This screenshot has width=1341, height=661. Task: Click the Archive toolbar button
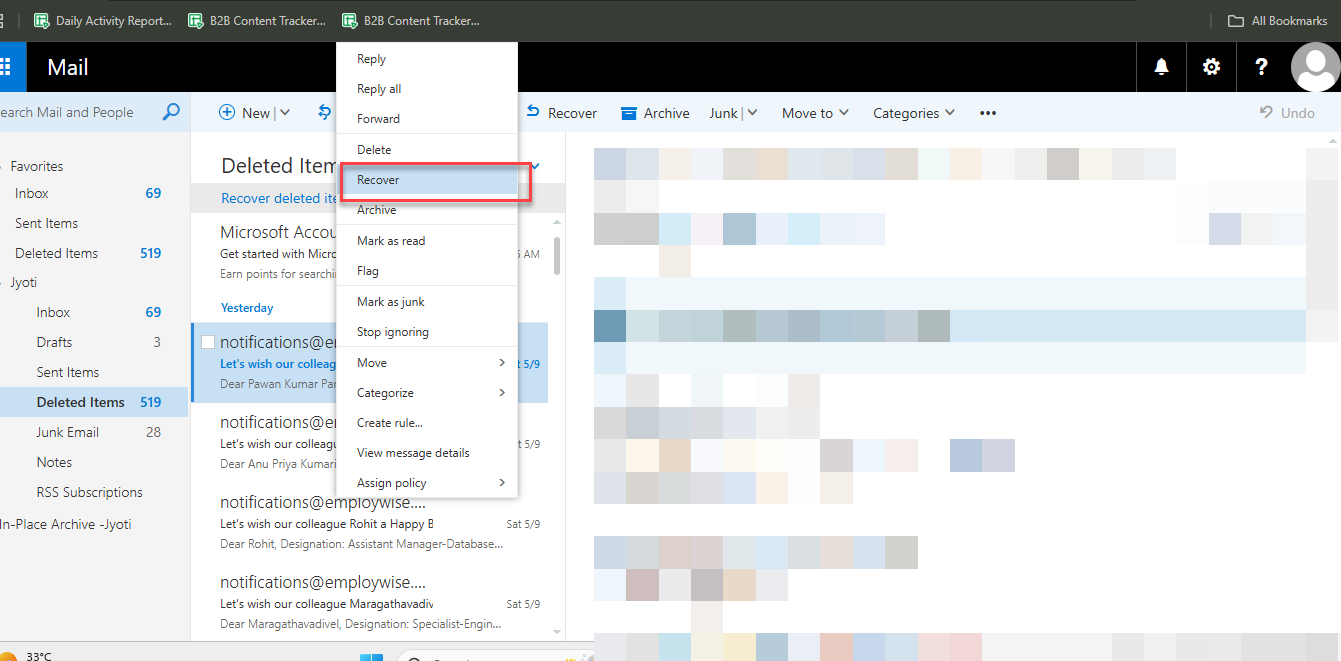click(x=655, y=113)
